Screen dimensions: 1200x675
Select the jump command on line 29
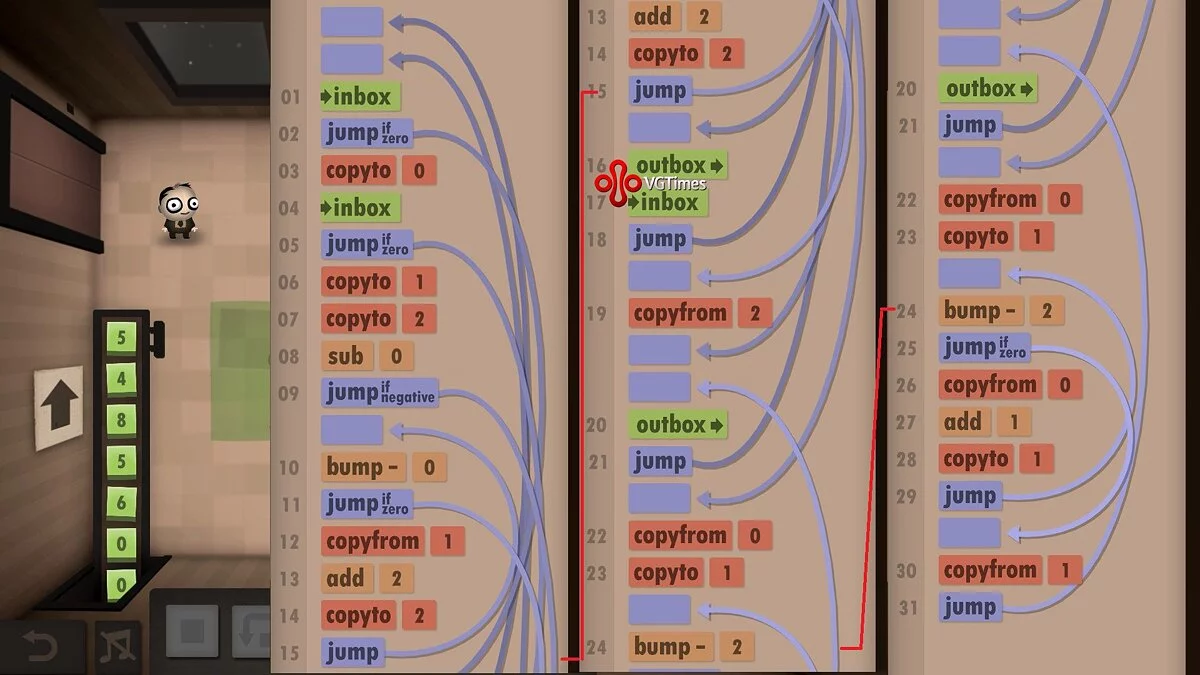(x=969, y=496)
